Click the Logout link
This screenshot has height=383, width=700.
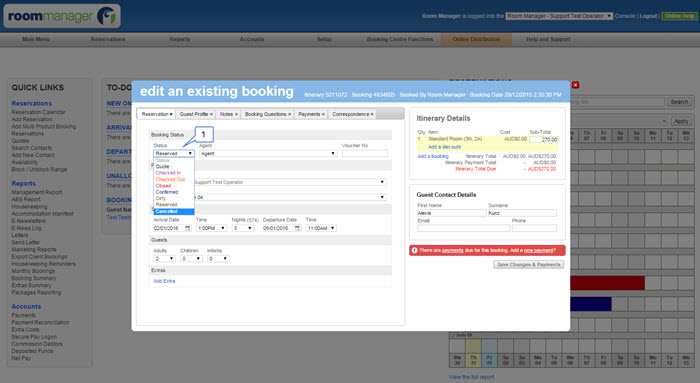648,16
